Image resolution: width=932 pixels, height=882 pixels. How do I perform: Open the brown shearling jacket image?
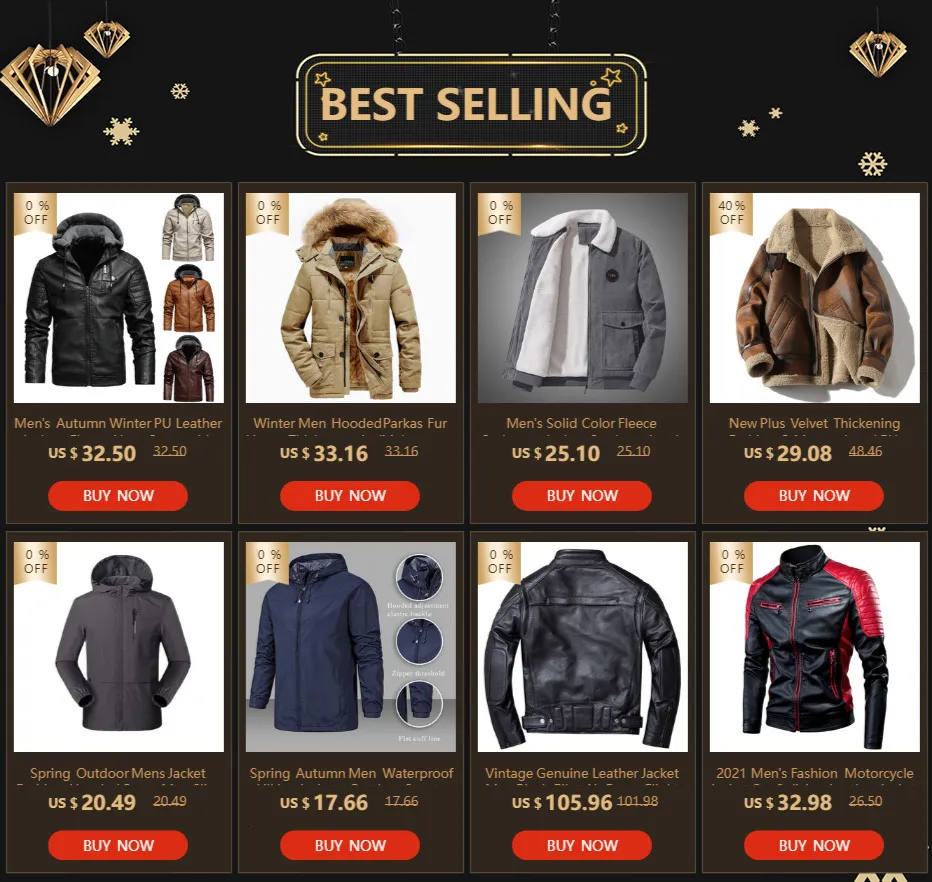(814, 298)
